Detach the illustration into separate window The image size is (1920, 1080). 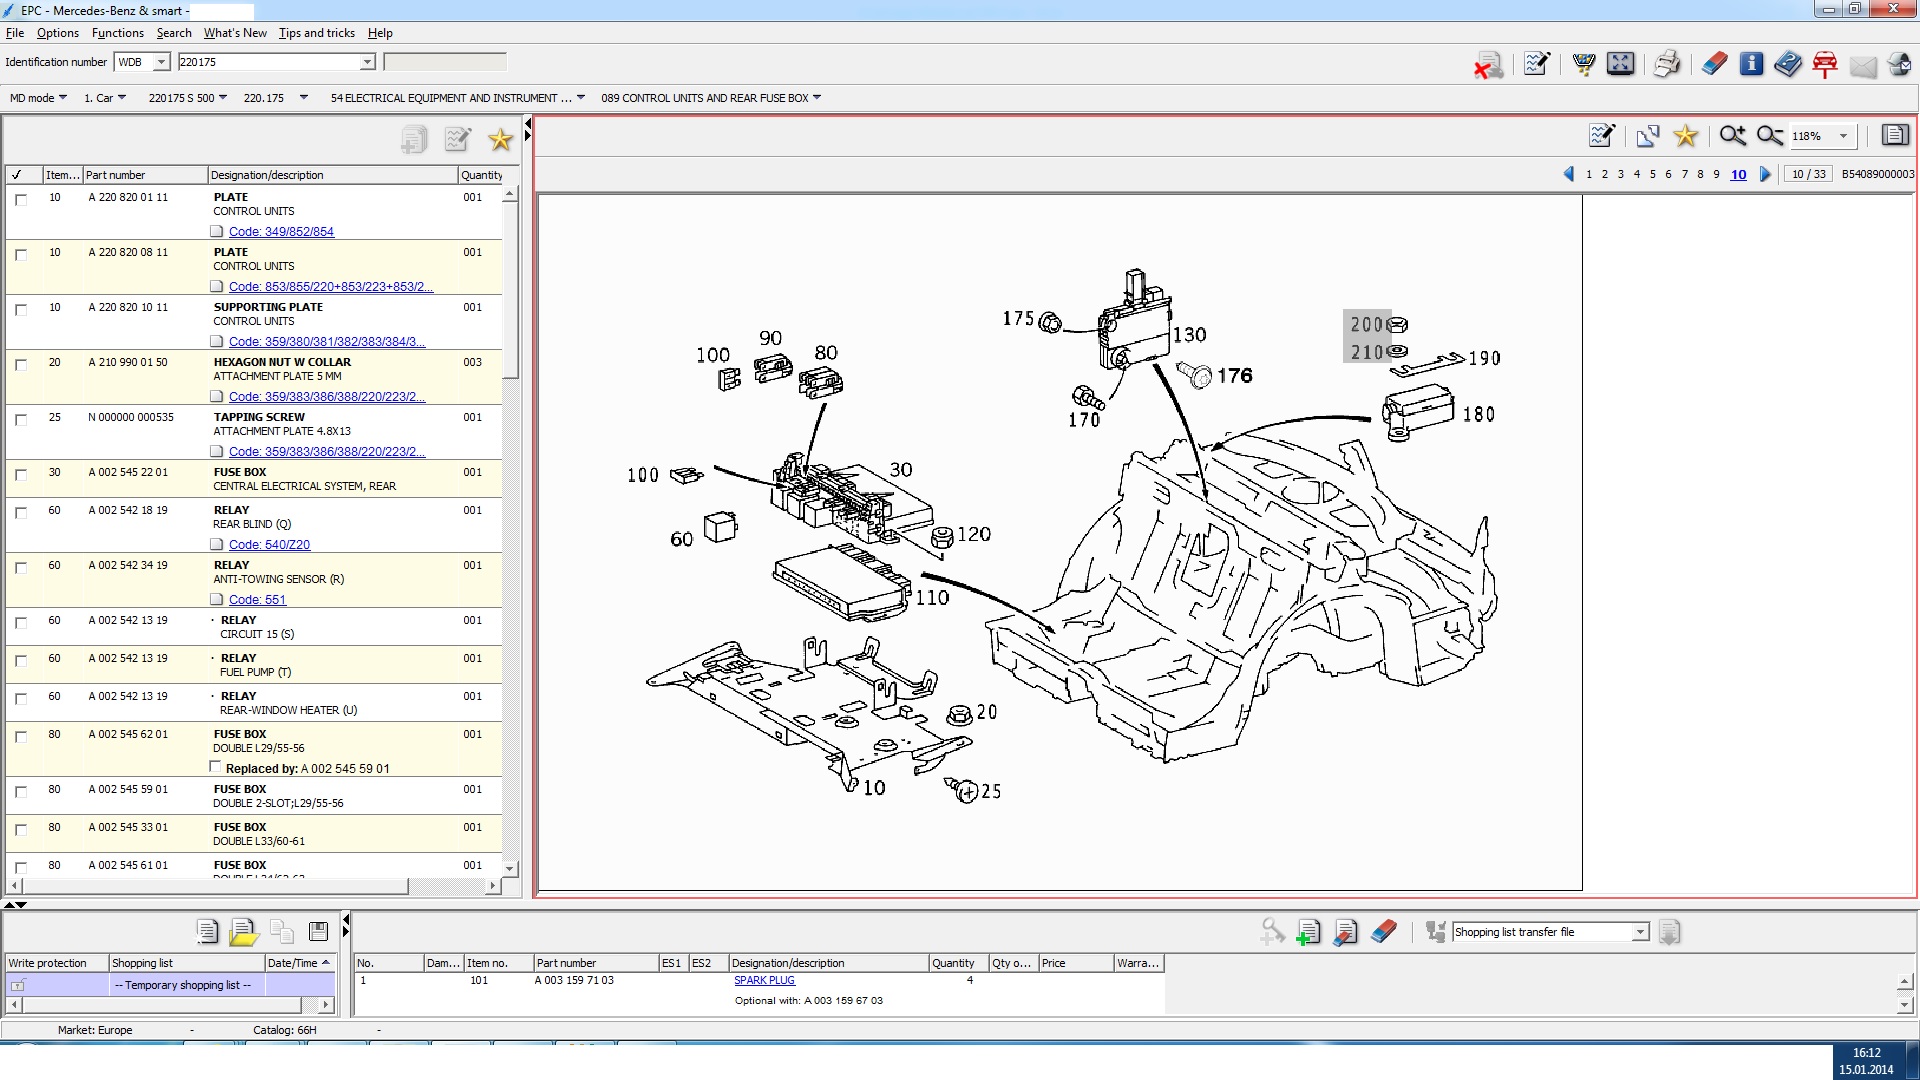[1648, 135]
